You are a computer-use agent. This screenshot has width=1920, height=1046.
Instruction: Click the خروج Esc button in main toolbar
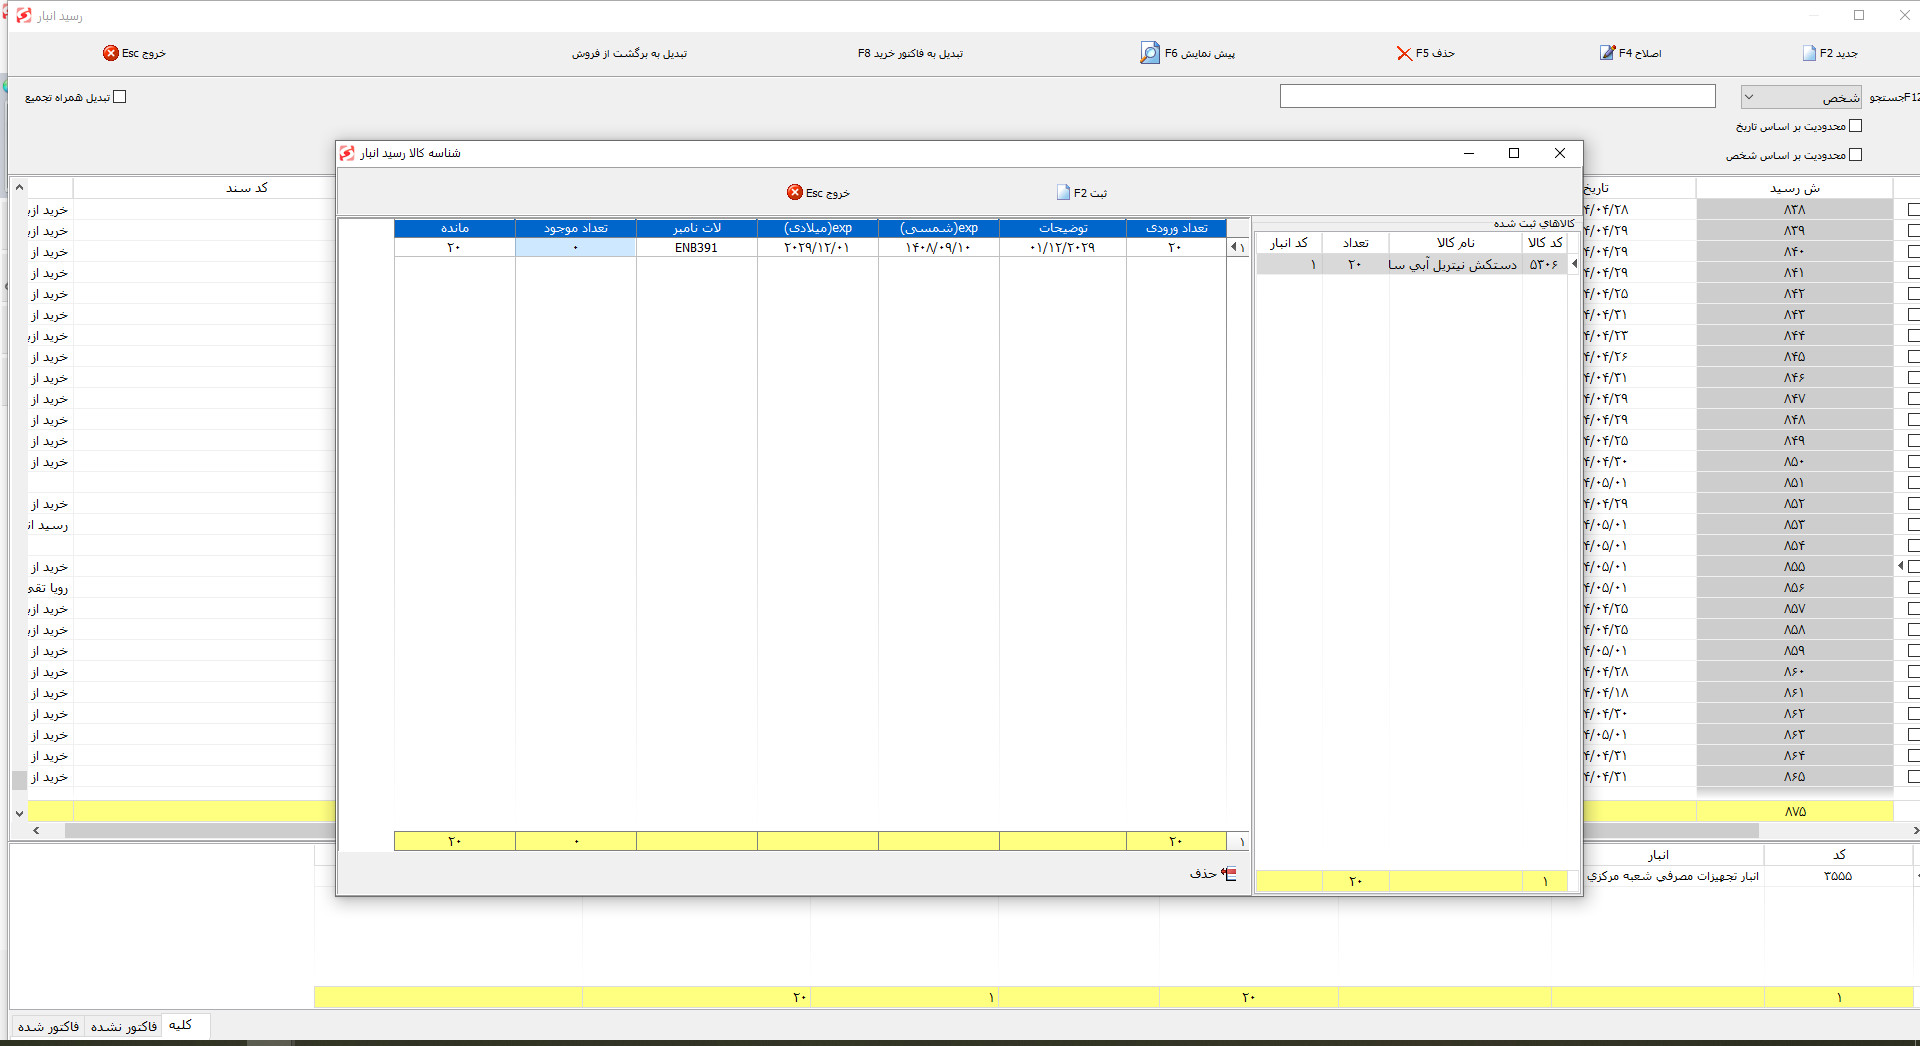pos(134,53)
